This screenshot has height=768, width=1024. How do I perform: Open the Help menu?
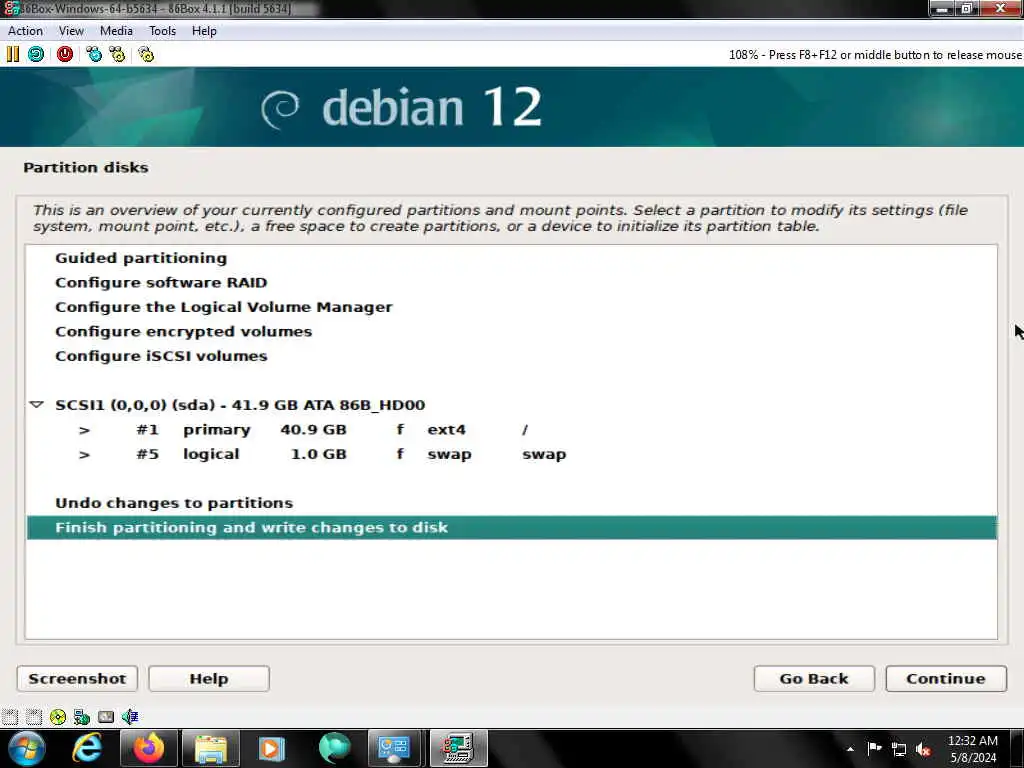tap(204, 31)
